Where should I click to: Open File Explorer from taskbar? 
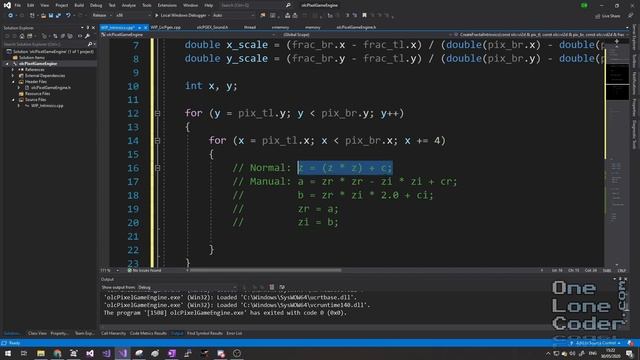point(41,353)
